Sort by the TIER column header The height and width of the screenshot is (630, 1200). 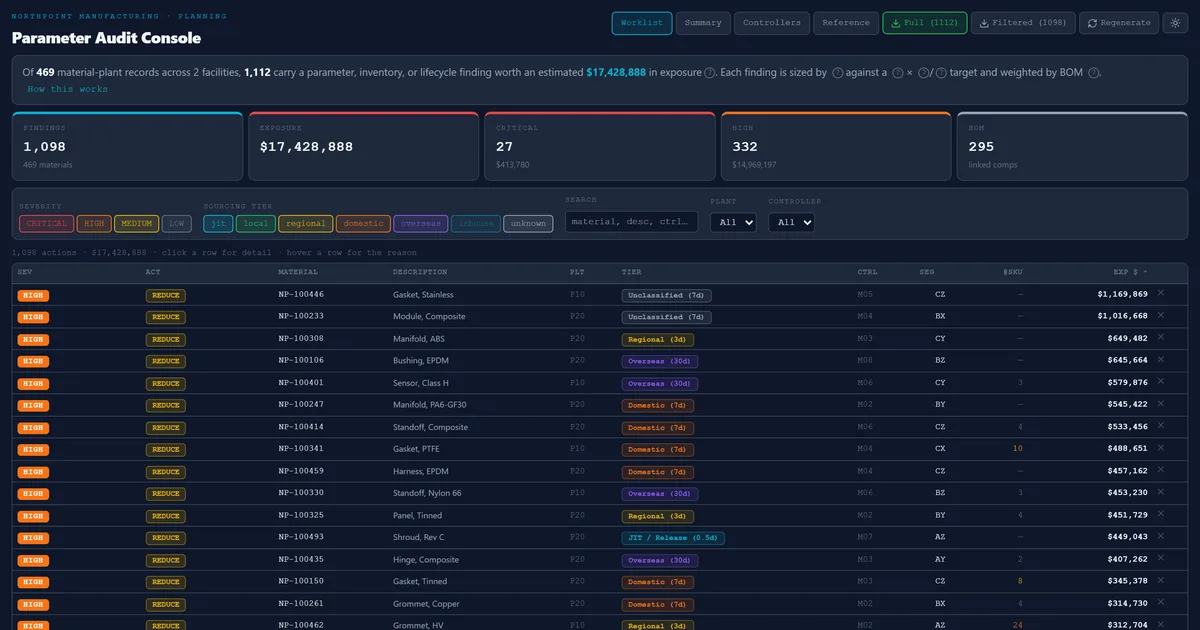coord(632,272)
